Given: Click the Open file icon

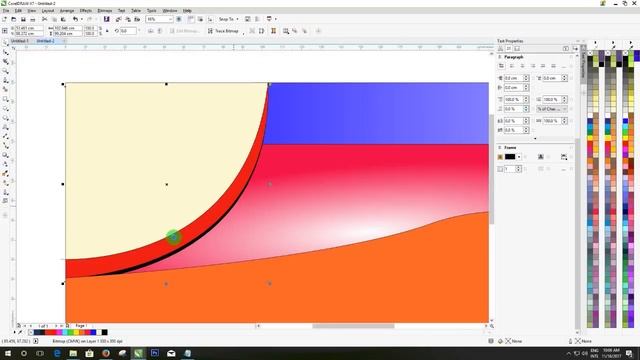Looking at the screenshot, I should (x=13, y=19).
